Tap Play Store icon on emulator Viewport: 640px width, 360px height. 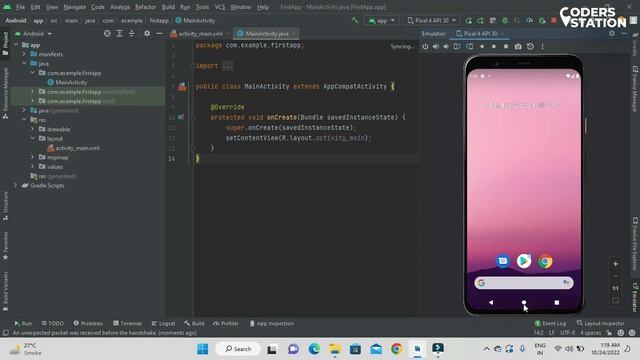[x=524, y=261]
